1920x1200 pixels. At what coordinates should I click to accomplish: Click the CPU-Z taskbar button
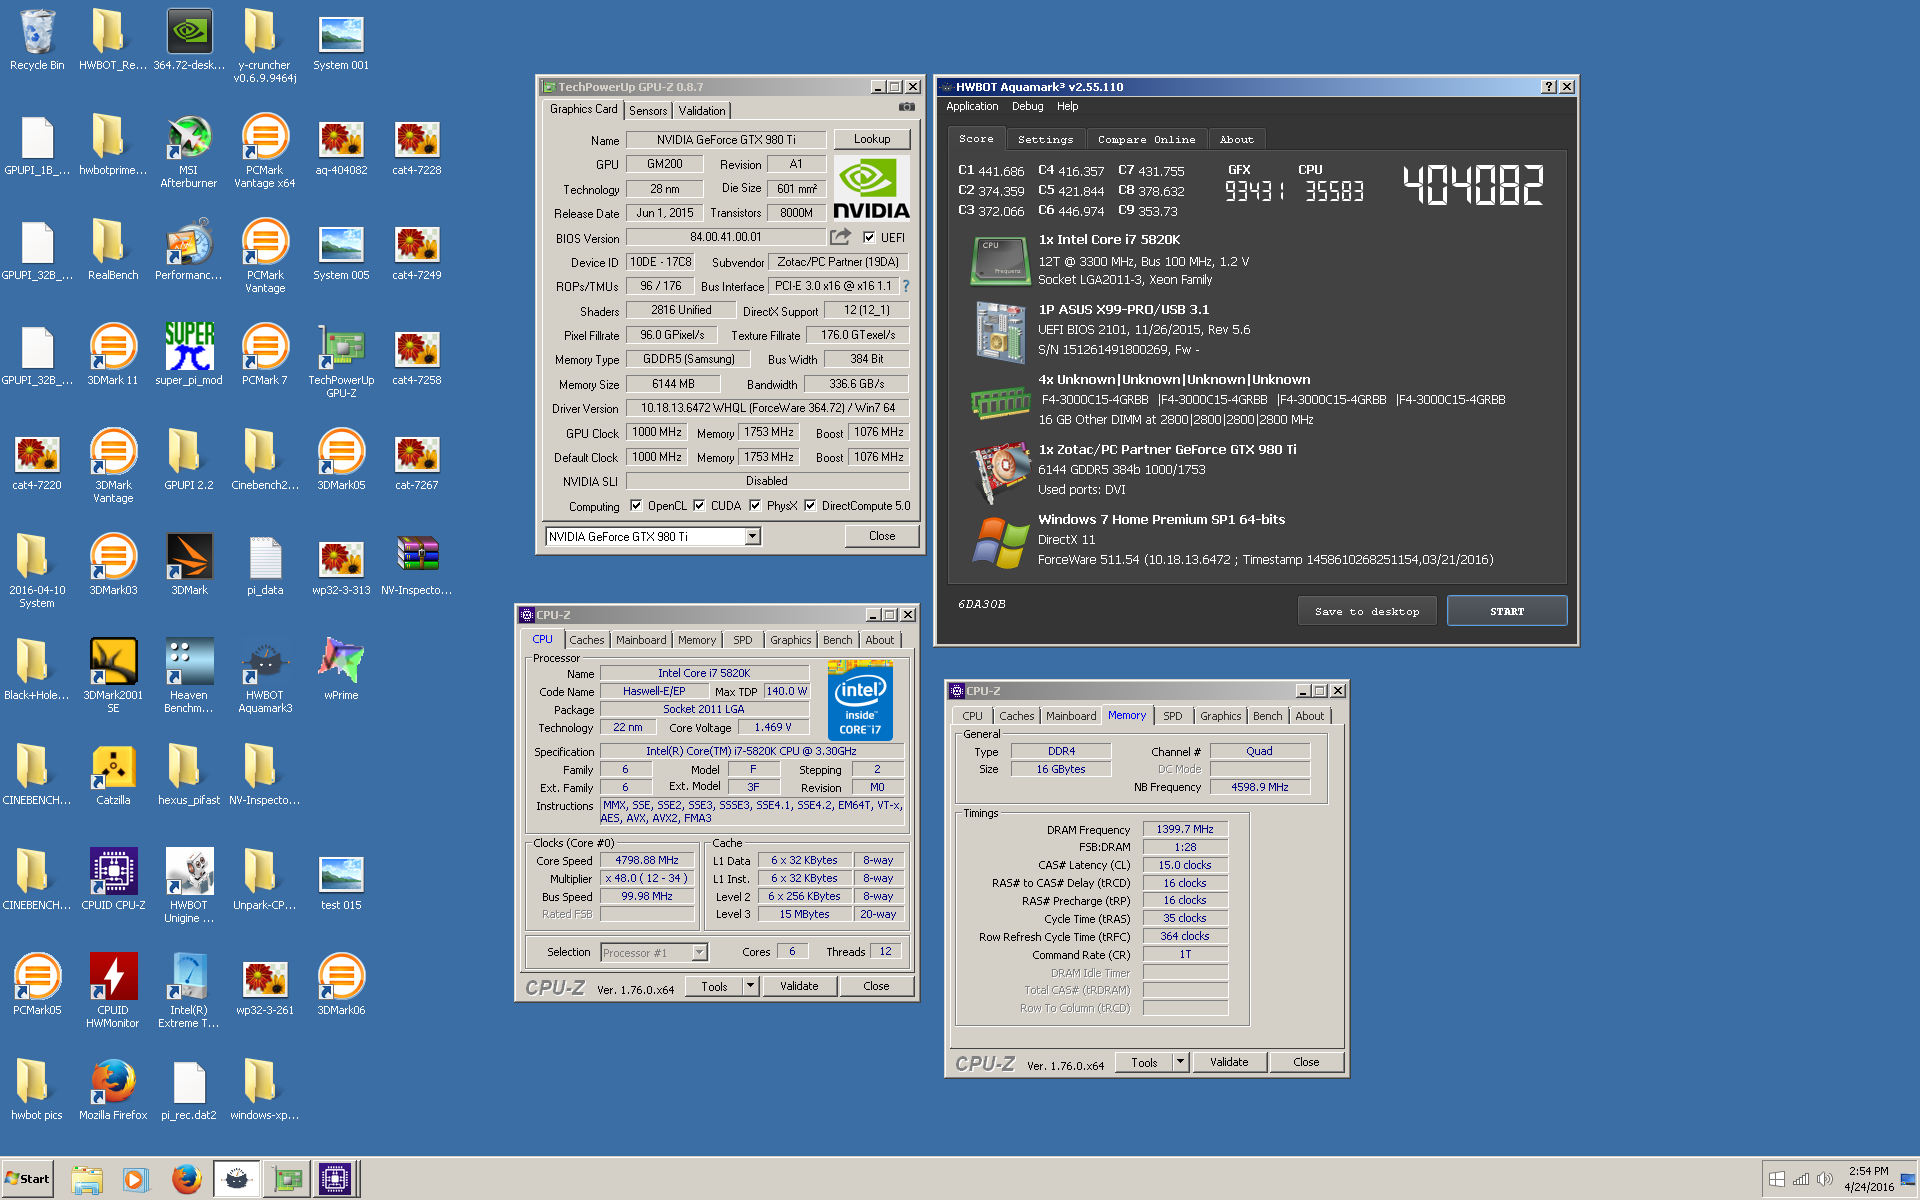334,1179
